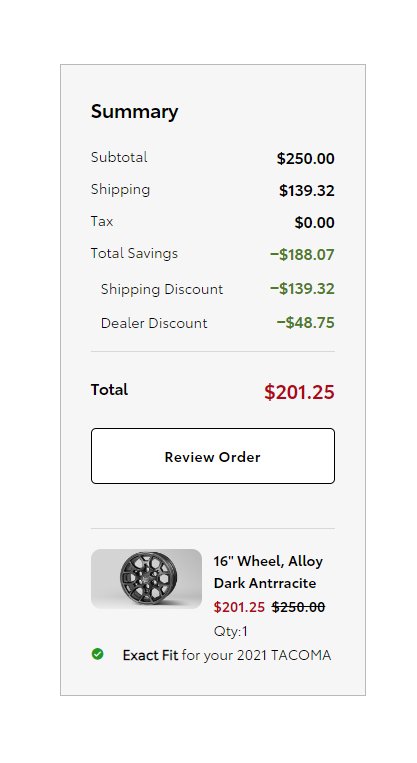Click the Summary heading
The image size is (417, 763).
(x=134, y=111)
